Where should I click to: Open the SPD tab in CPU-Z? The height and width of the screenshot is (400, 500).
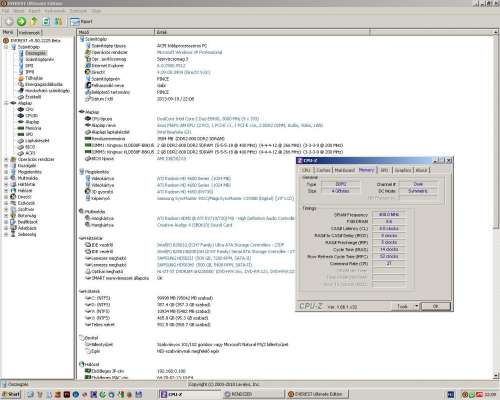[x=384, y=170]
